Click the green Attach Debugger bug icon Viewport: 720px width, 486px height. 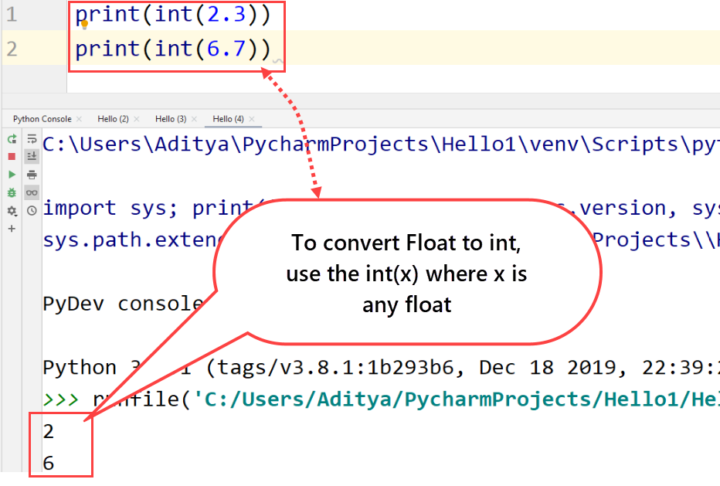pos(12,192)
